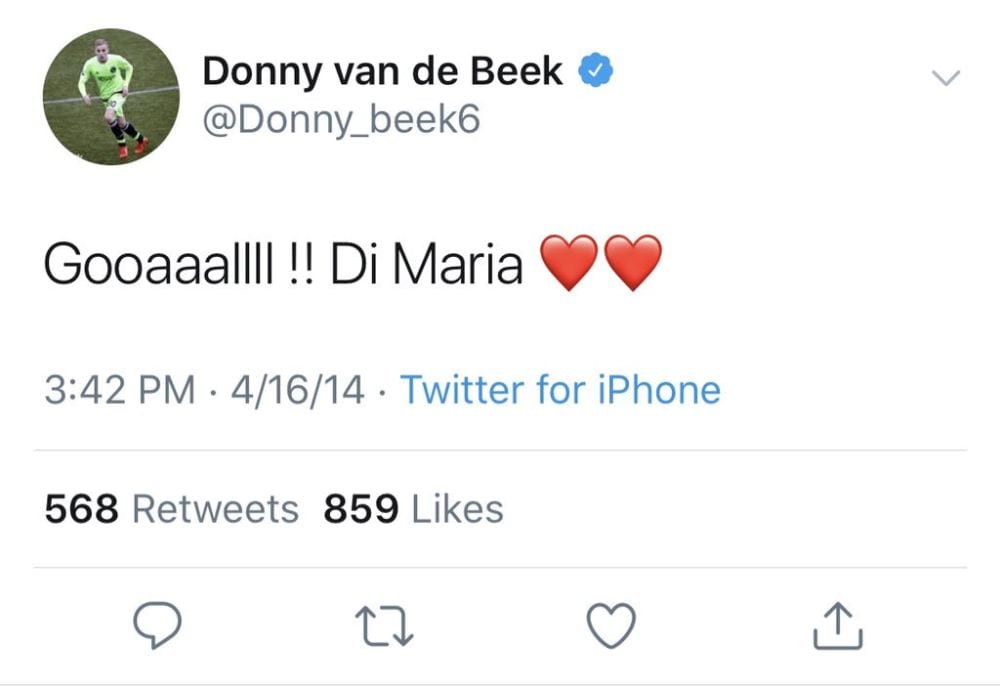Click the 3:42 PM timestamp
The height and width of the screenshot is (688, 1000).
(119, 389)
